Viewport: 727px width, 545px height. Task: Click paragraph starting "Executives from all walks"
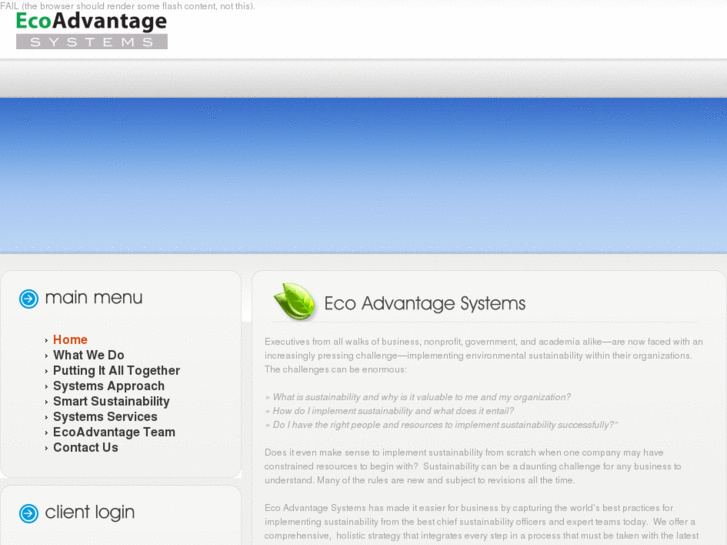click(484, 355)
